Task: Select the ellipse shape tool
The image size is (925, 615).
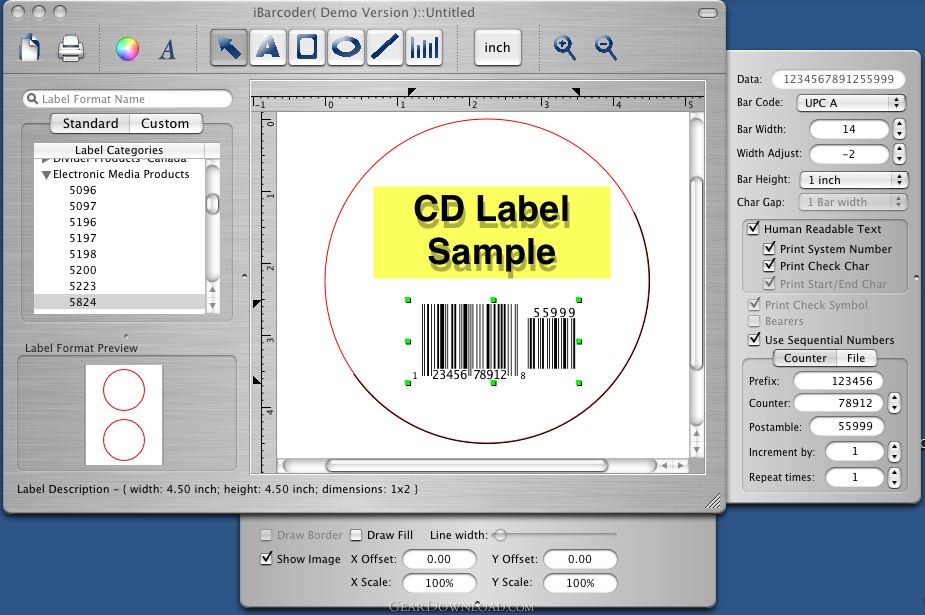Action: click(346, 48)
